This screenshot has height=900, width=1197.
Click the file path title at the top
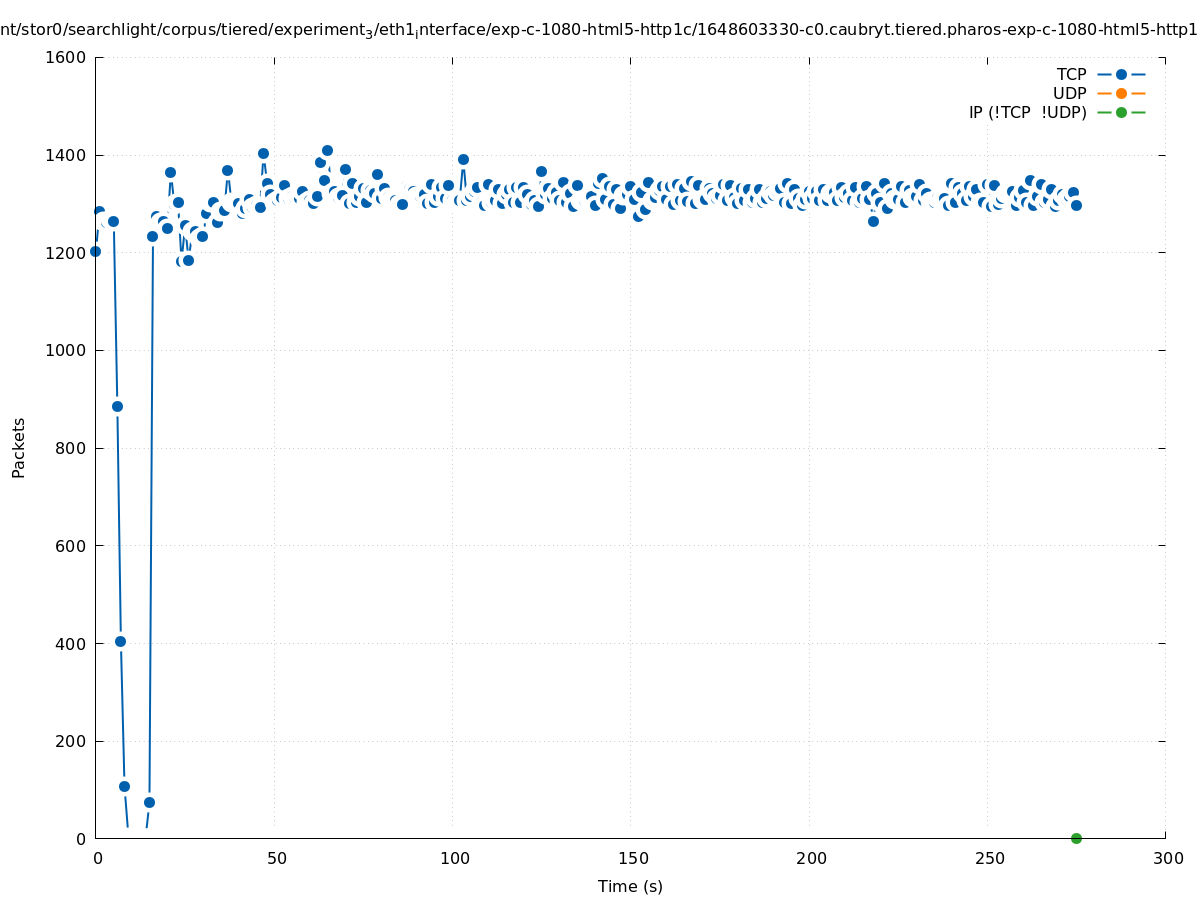[598, 30]
